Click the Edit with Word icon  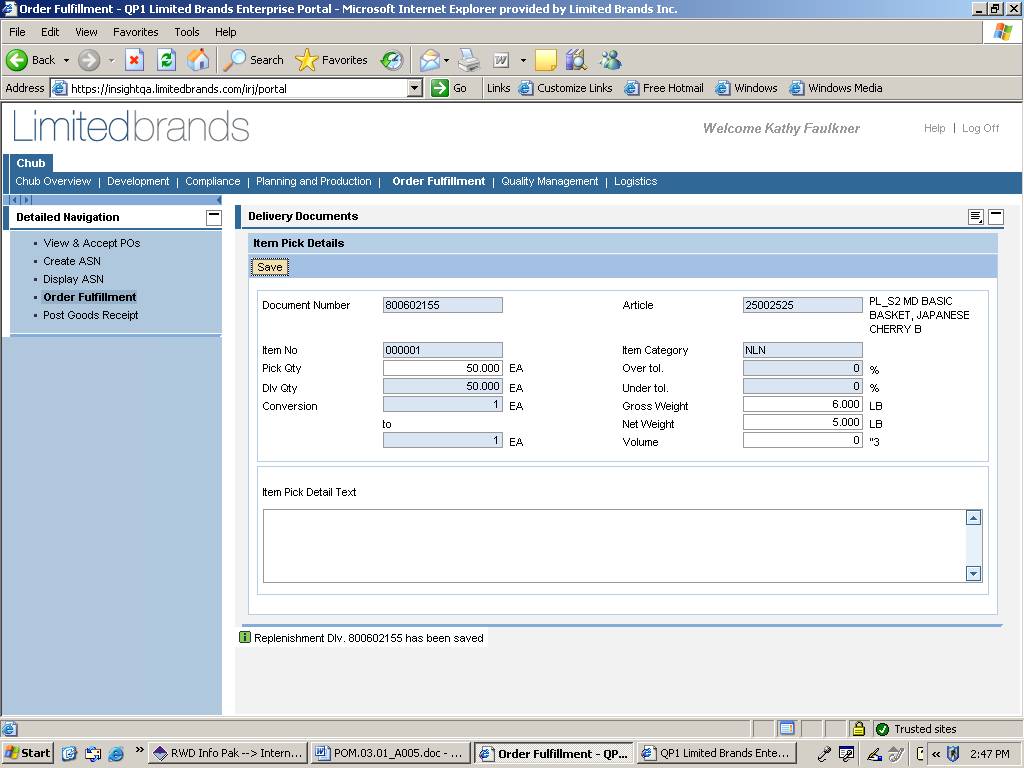click(501, 60)
